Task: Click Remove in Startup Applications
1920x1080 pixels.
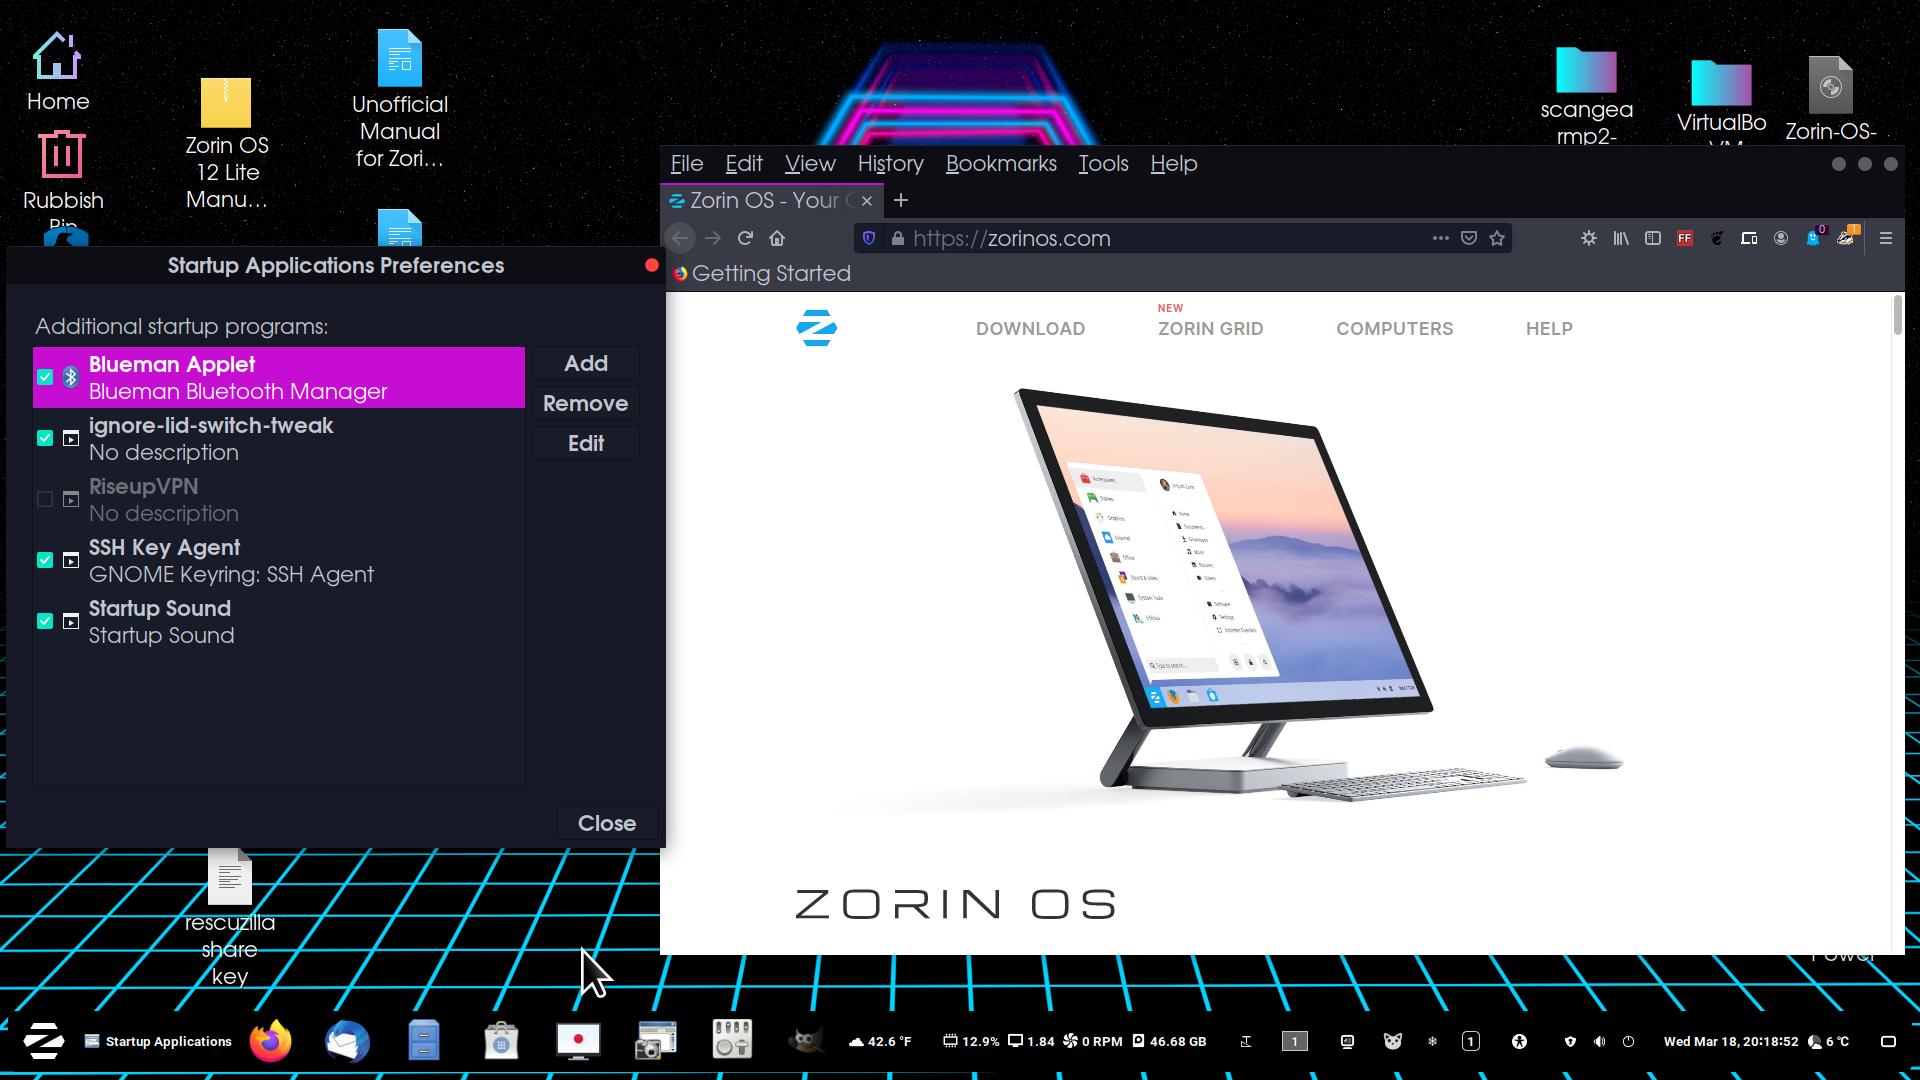Action: point(585,403)
